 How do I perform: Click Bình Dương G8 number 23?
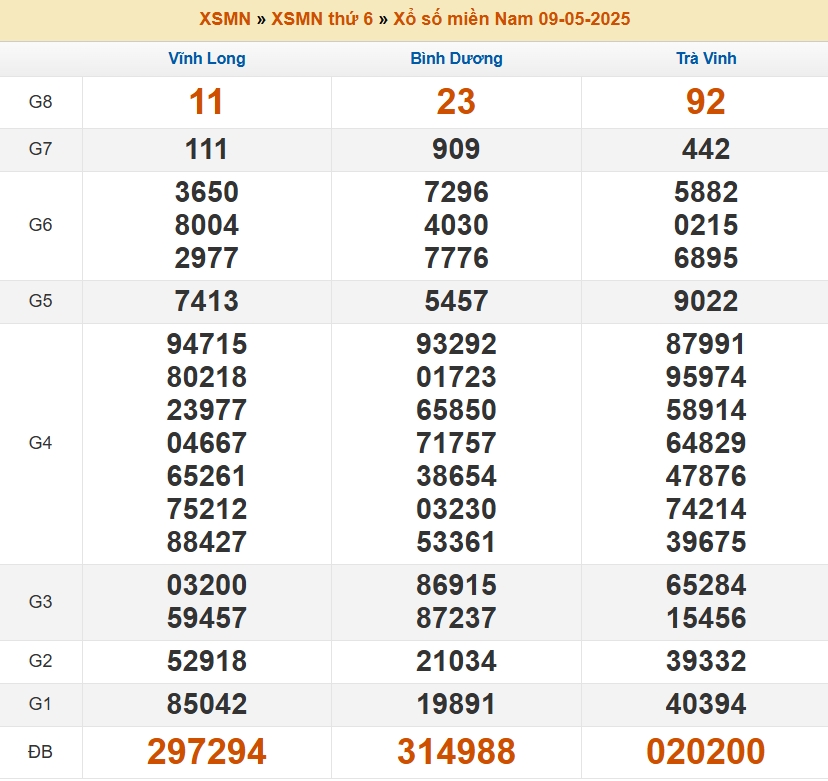[x=456, y=101]
